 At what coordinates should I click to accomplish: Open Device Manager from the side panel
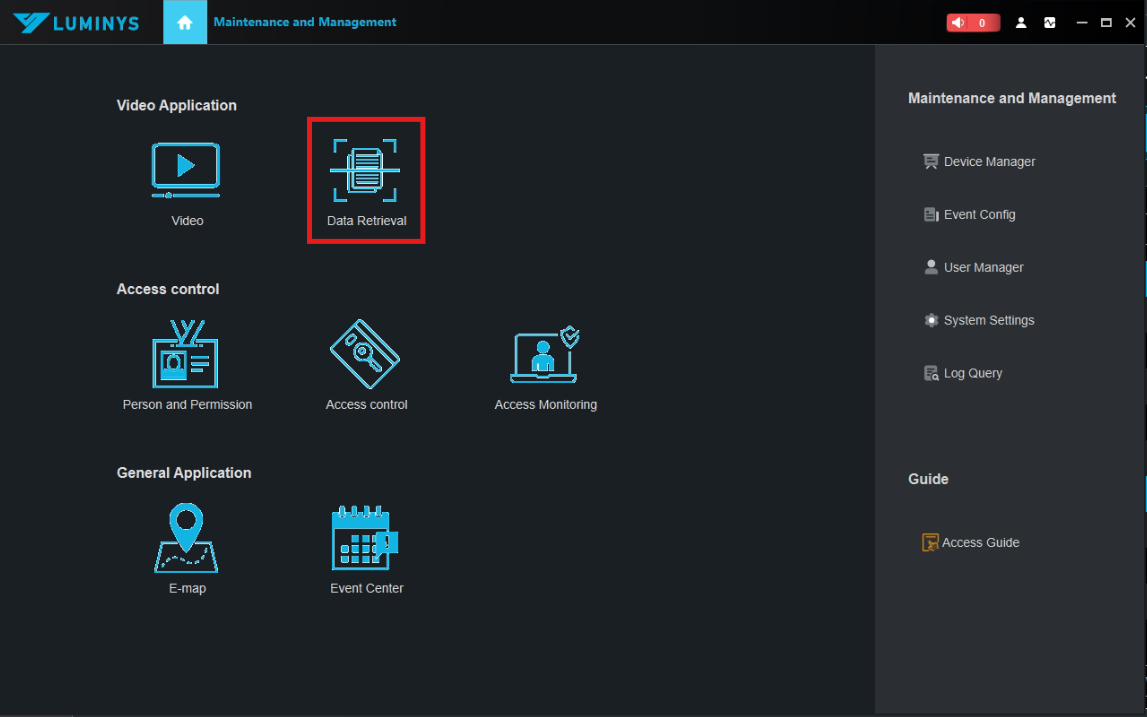(x=988, y=162)
